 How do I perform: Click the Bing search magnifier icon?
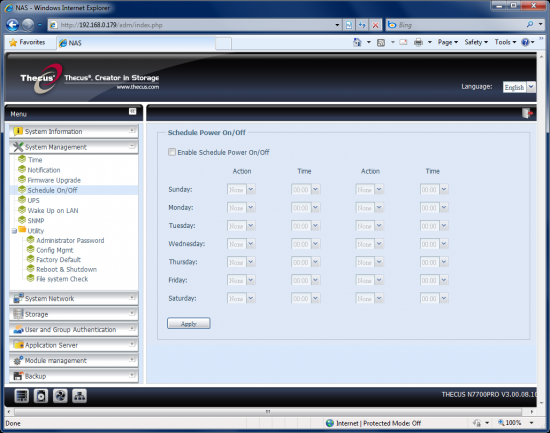pyautogui.click(x=530, y=25)
